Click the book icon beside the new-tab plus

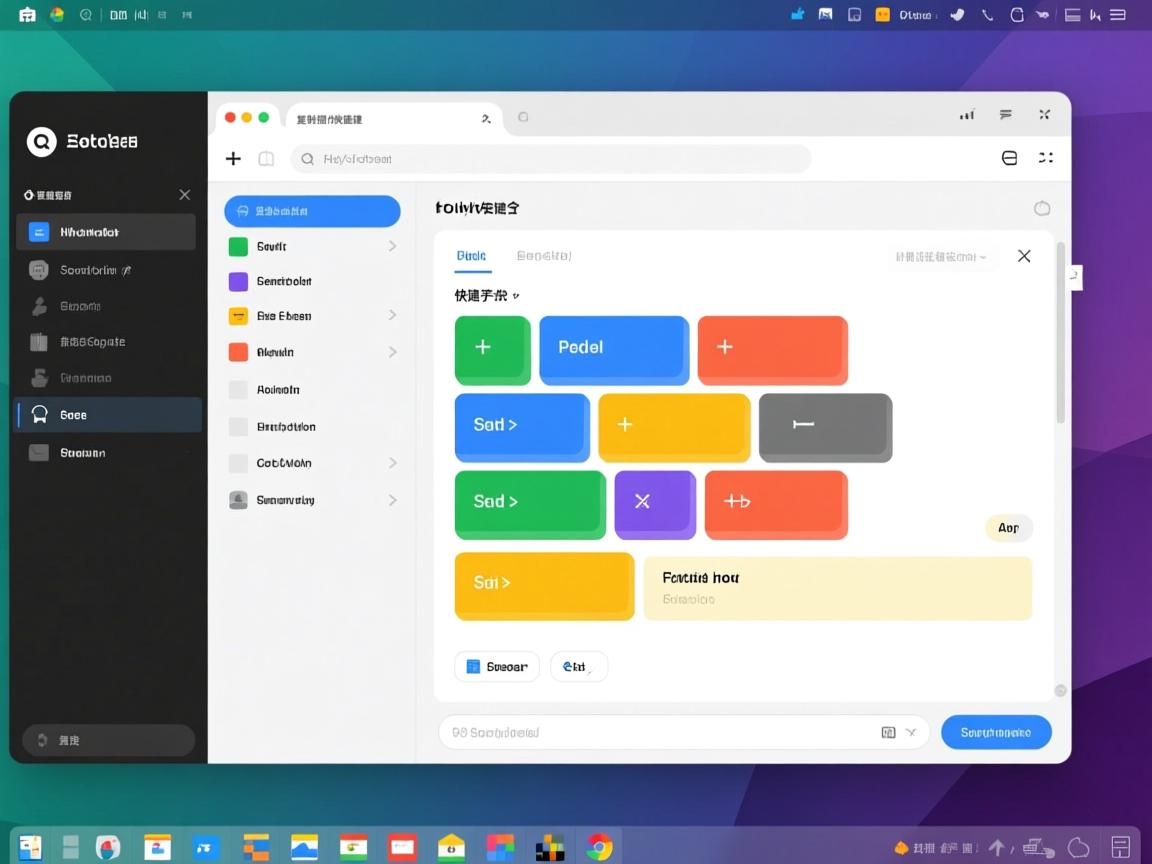(x=265, y=158)
